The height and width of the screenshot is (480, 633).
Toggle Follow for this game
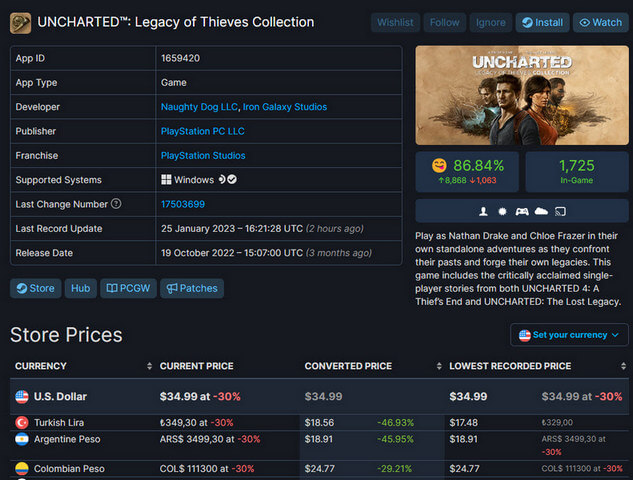click(x=444, y=23)
